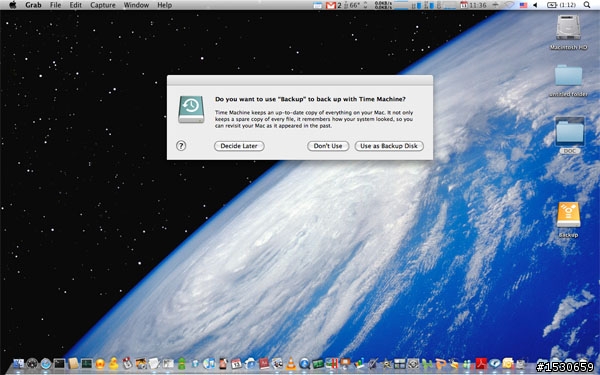Open the green N icon in dock
The height and width of the screenshot is (375, 600).
427,364
